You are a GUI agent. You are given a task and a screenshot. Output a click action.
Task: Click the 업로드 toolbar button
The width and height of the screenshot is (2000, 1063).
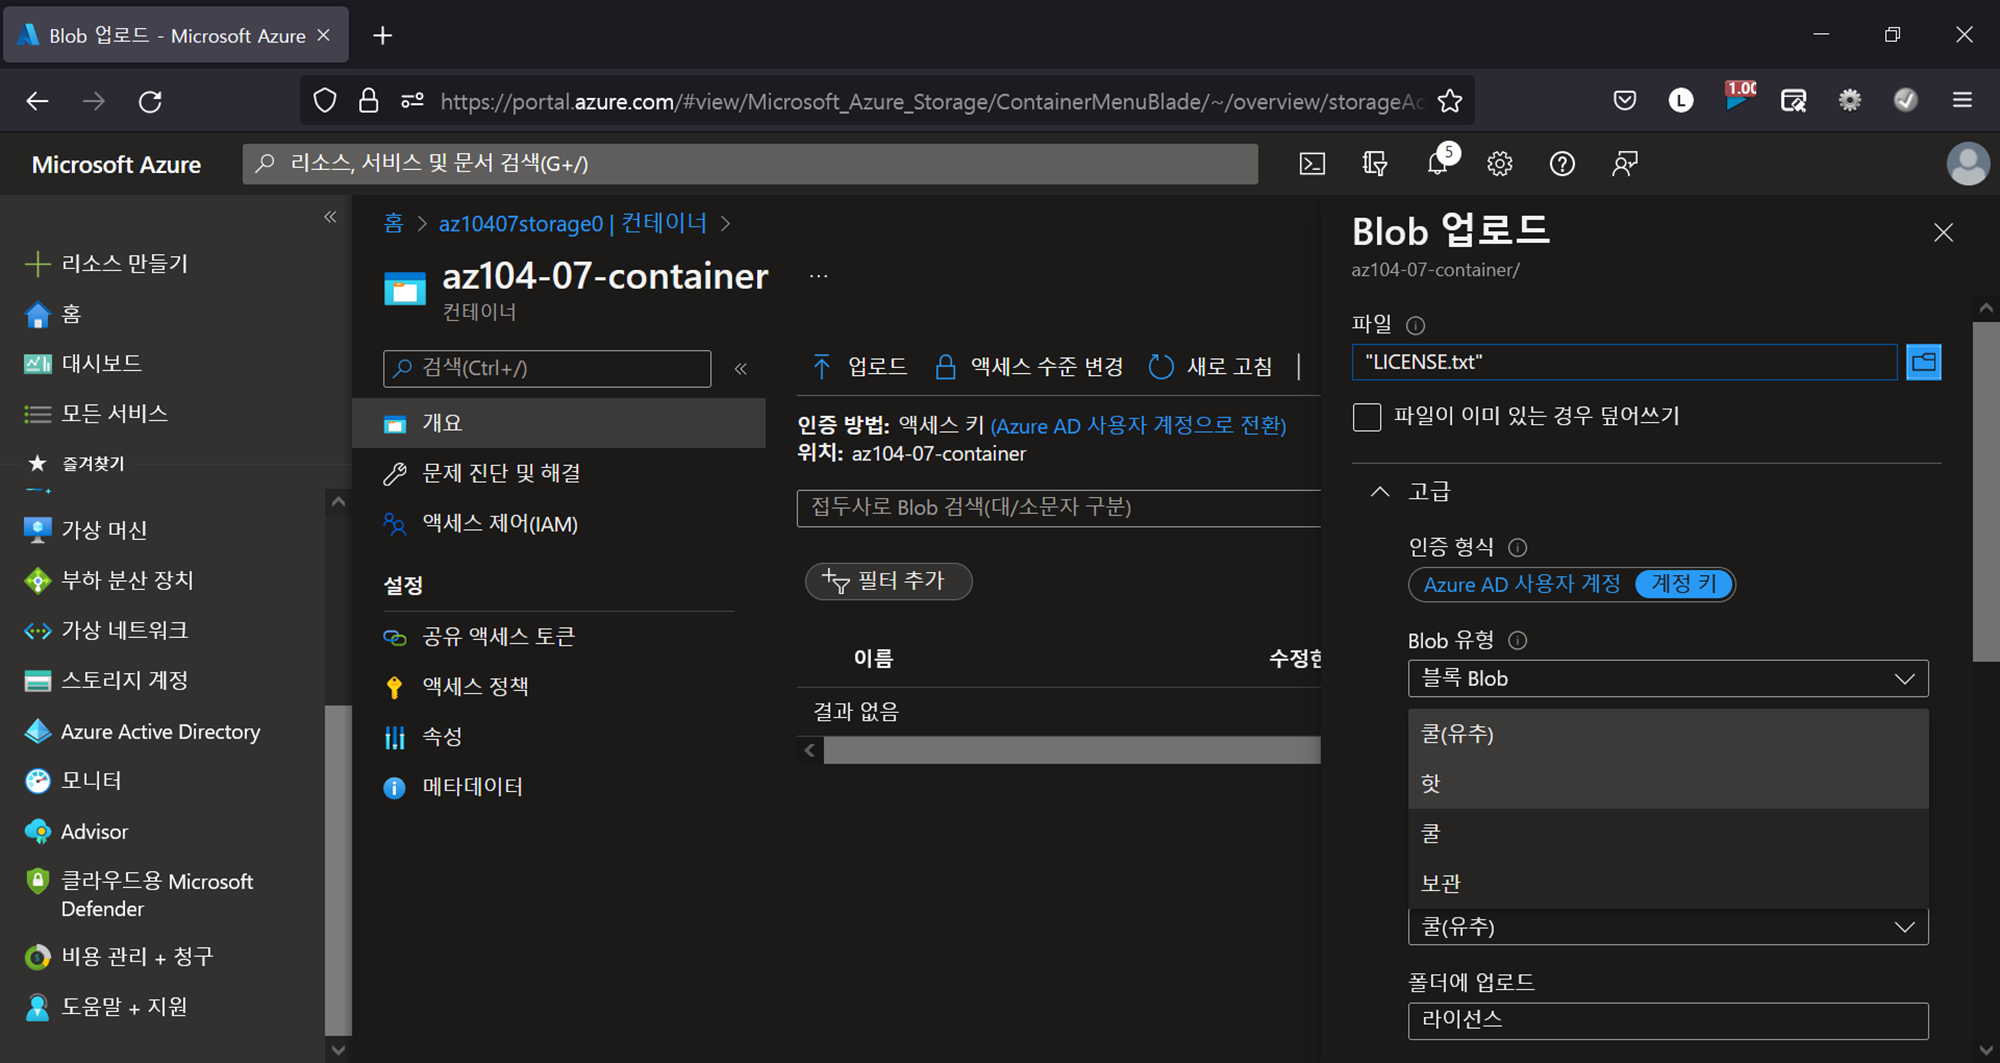(859, 367)
